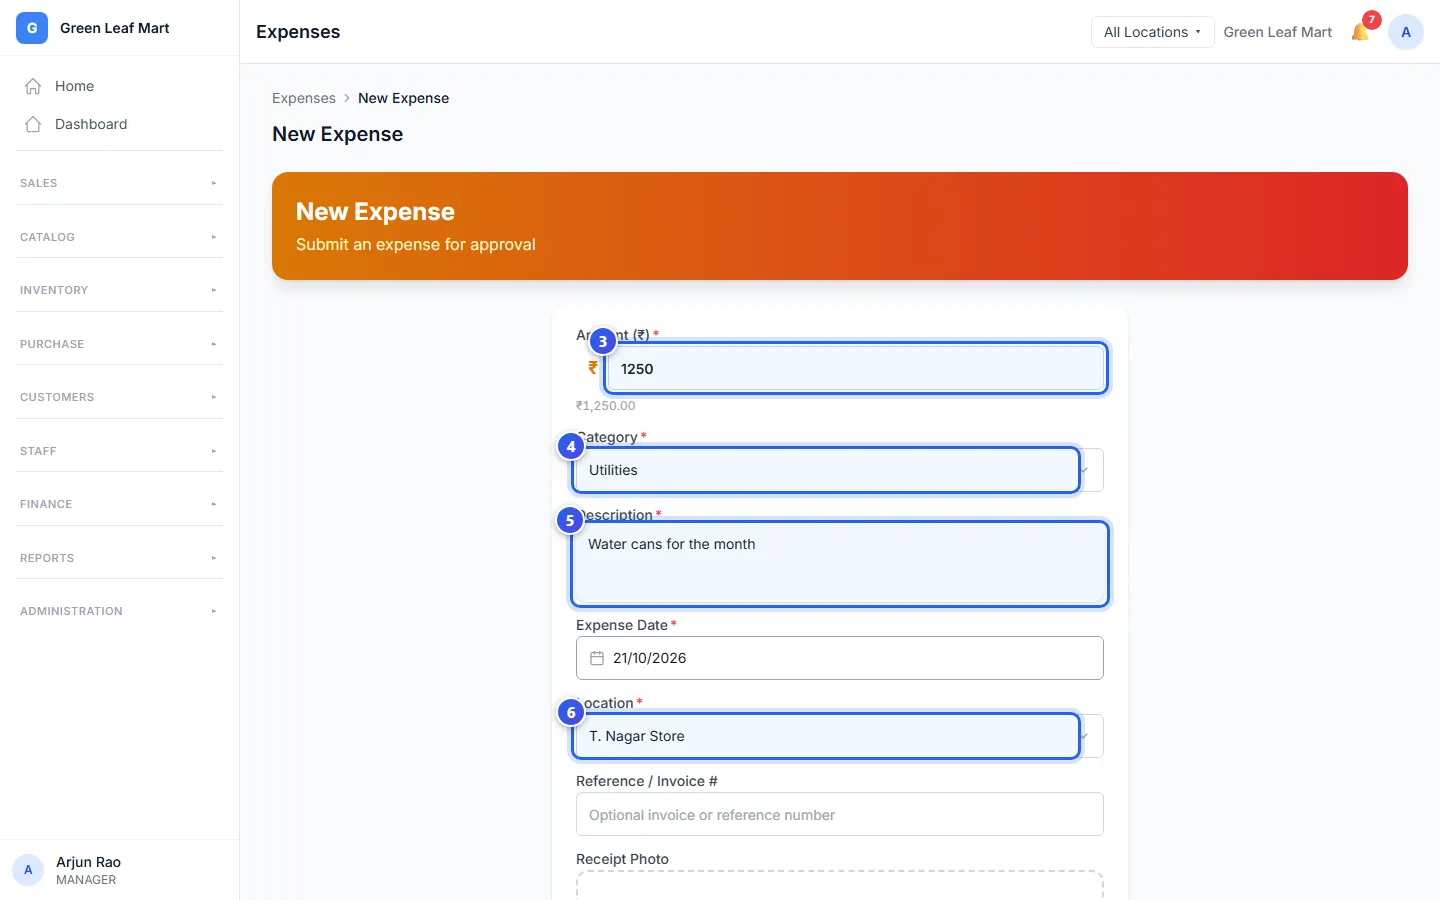Expand the Catalog section in sidebar
1440x900 pixels.
(x=119, y=237)
